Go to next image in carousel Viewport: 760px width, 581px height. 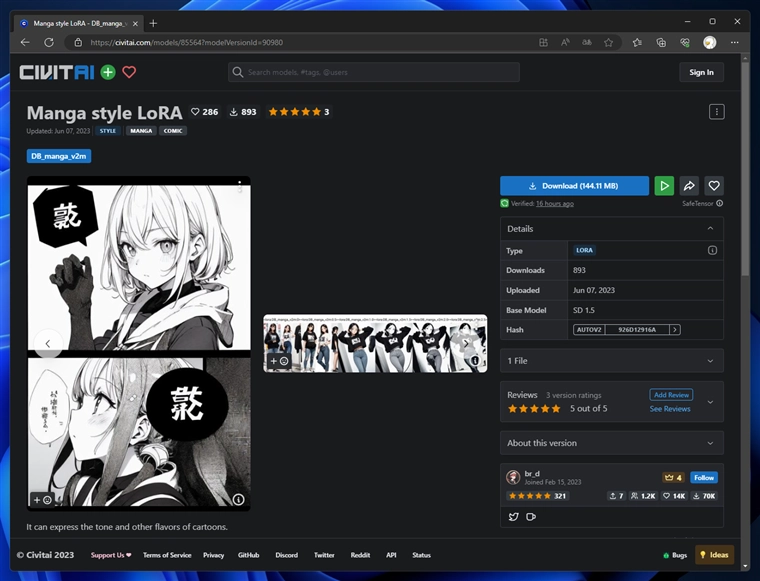point(466,343)
